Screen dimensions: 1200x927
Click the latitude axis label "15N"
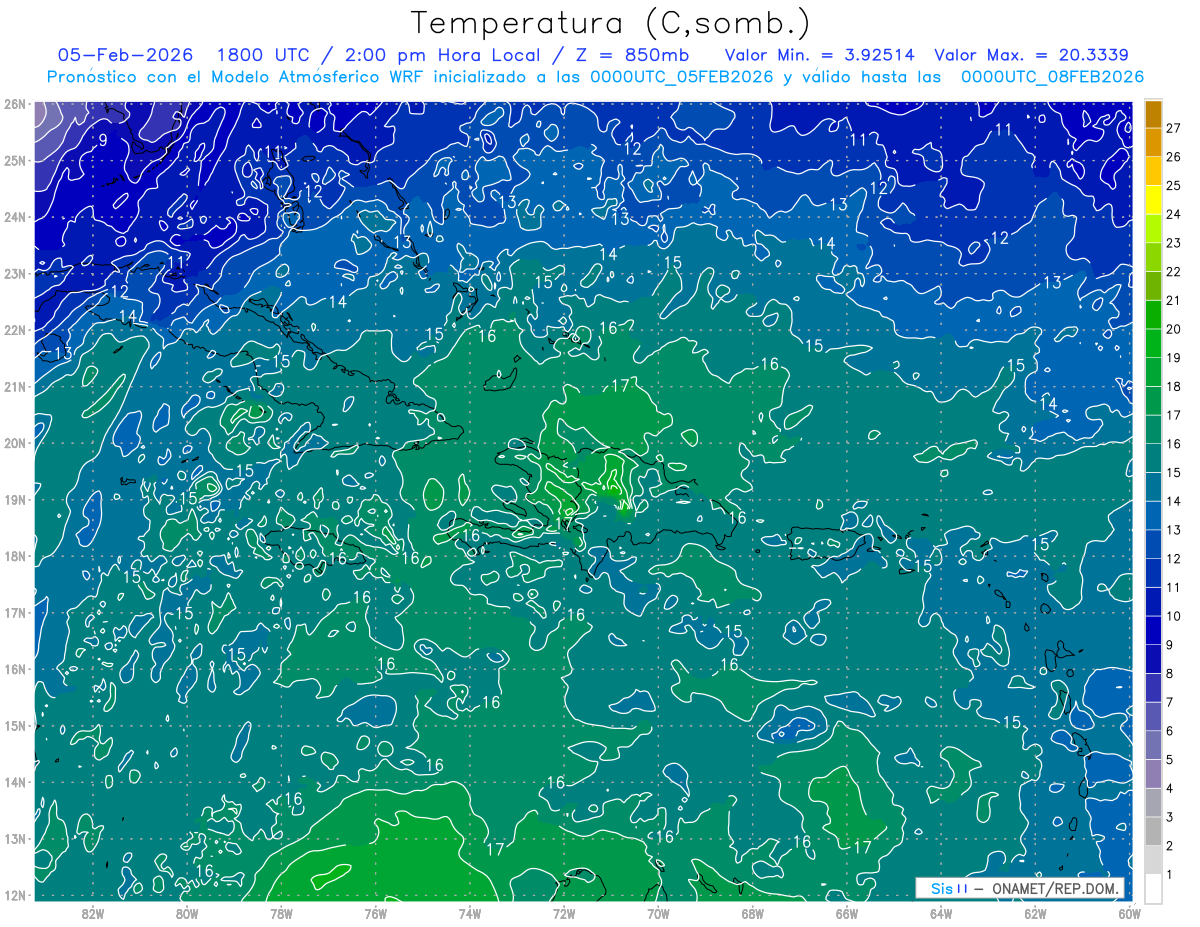pos(14,725)
